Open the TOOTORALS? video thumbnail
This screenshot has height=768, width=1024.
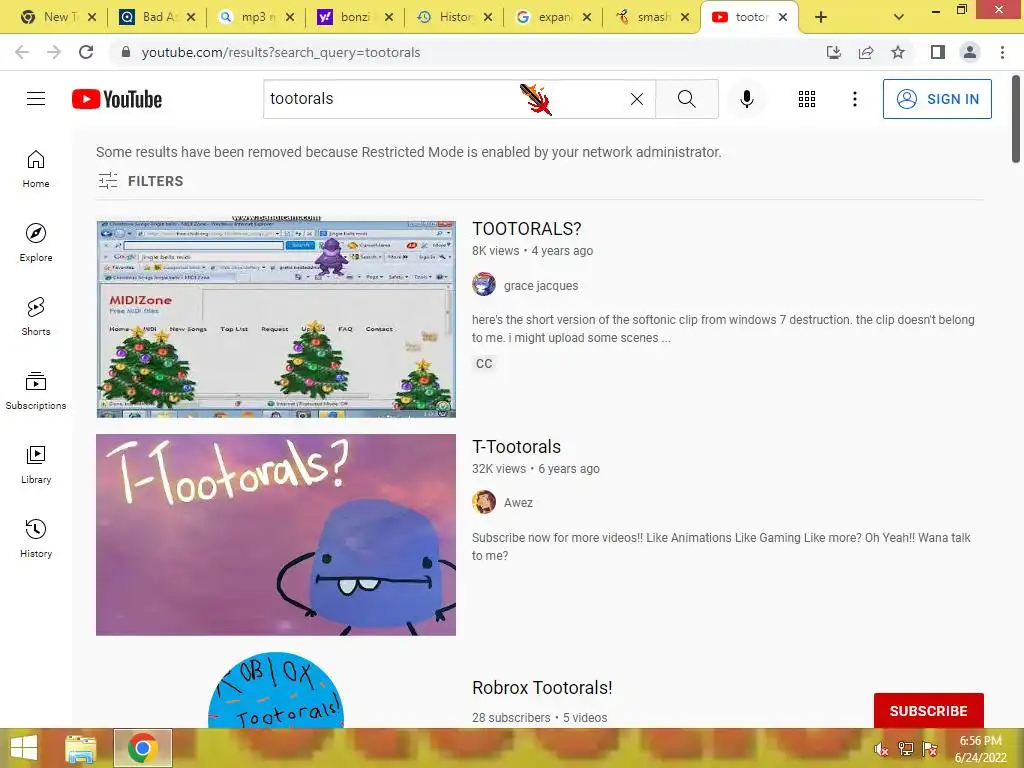click(276, 317)
